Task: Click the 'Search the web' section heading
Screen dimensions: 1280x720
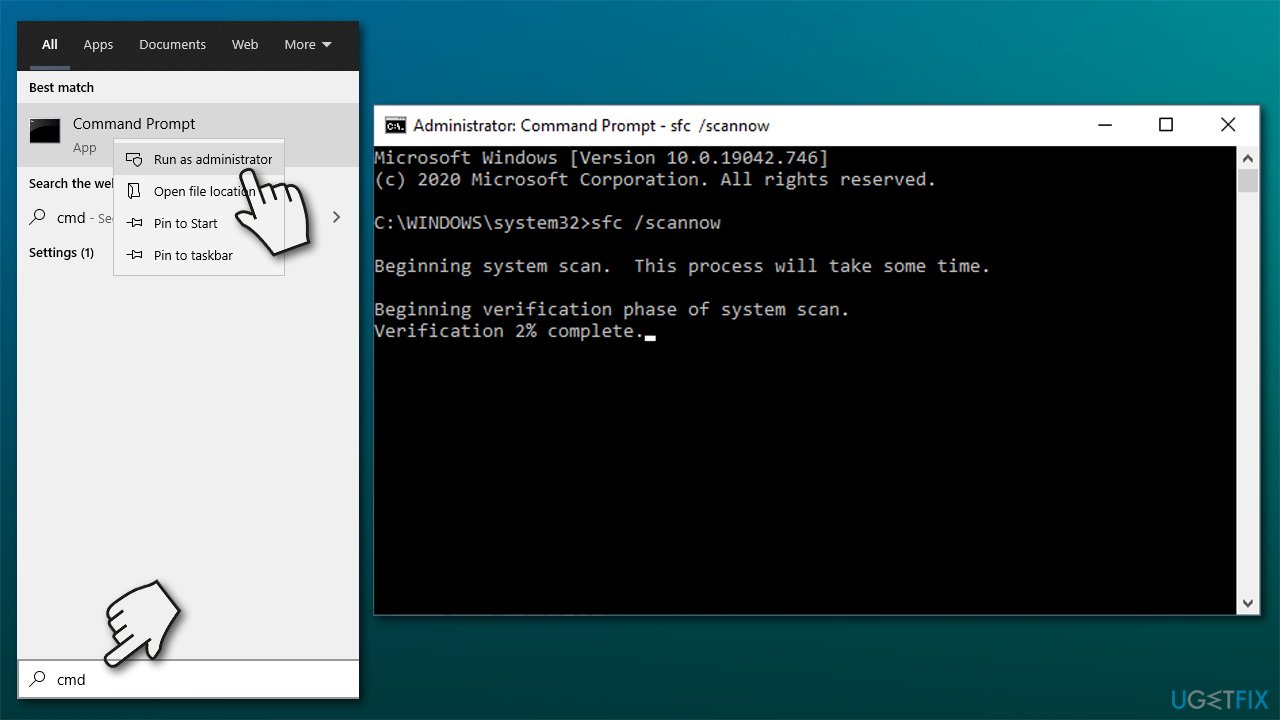Action: [72, 184]
